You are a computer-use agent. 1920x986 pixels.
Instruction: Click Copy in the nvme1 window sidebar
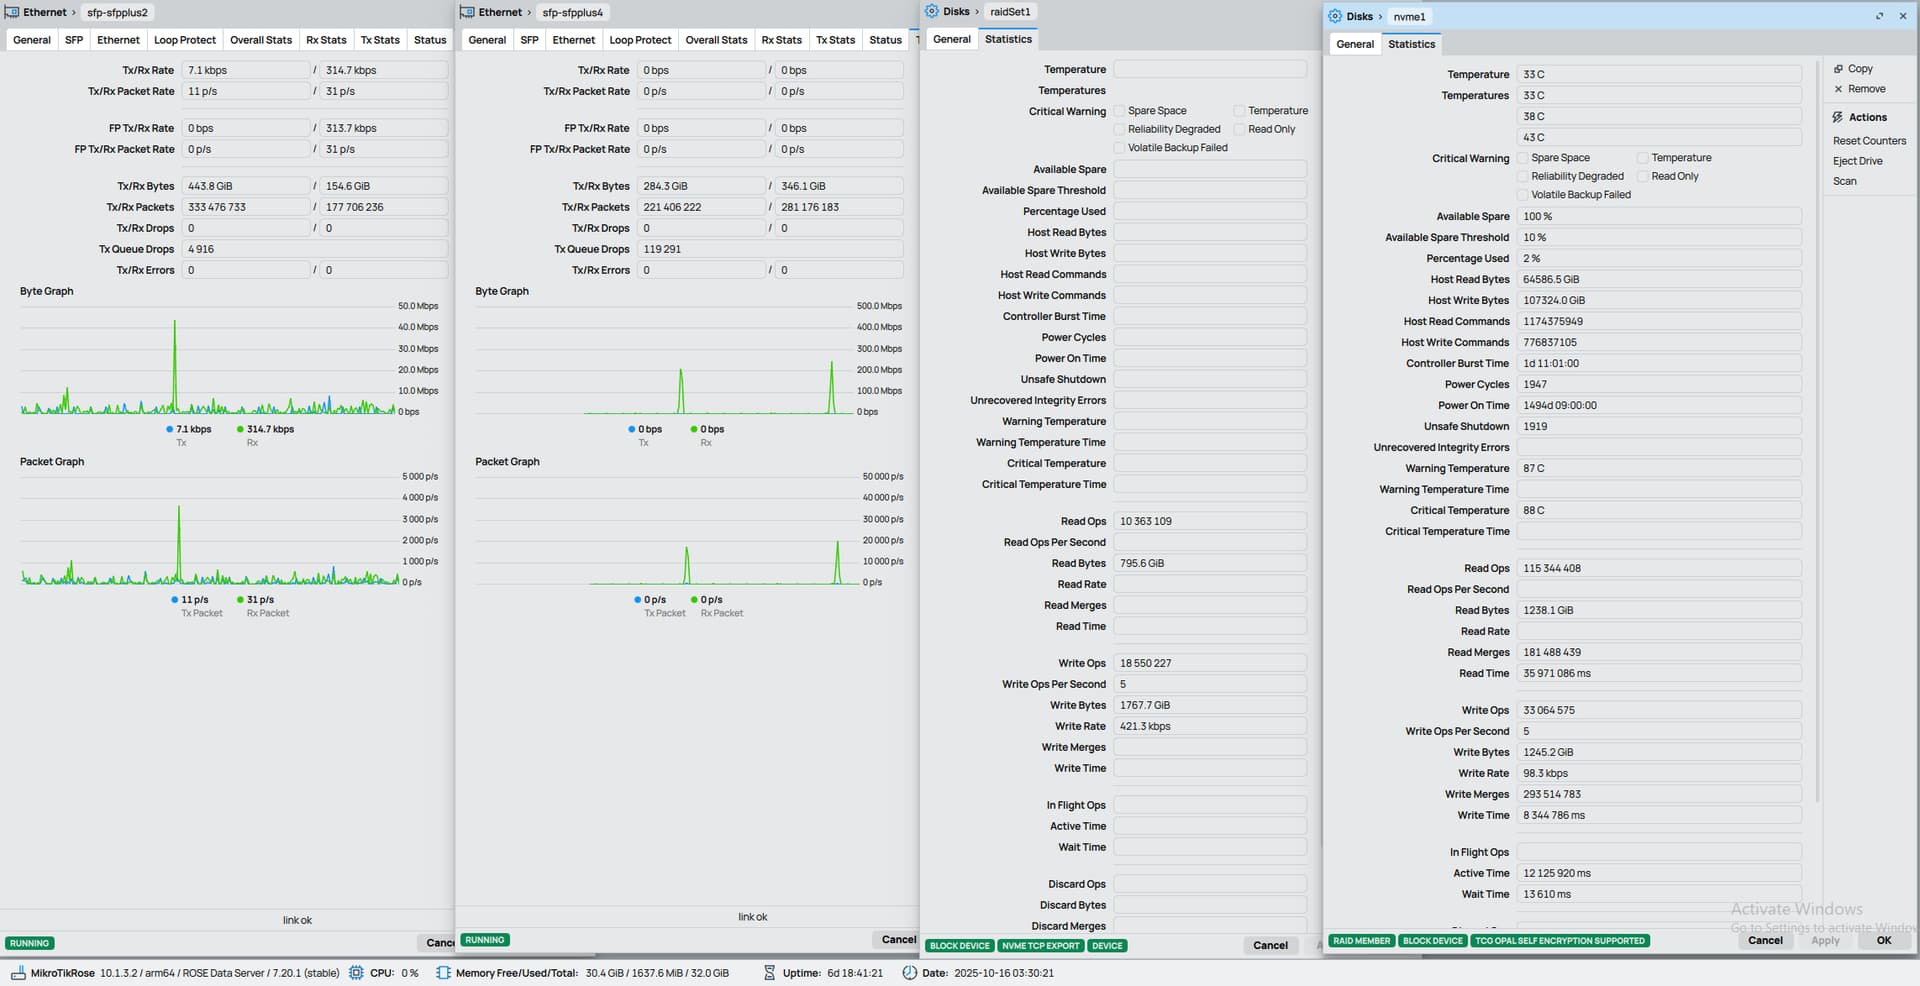[x=1860, y=69]
